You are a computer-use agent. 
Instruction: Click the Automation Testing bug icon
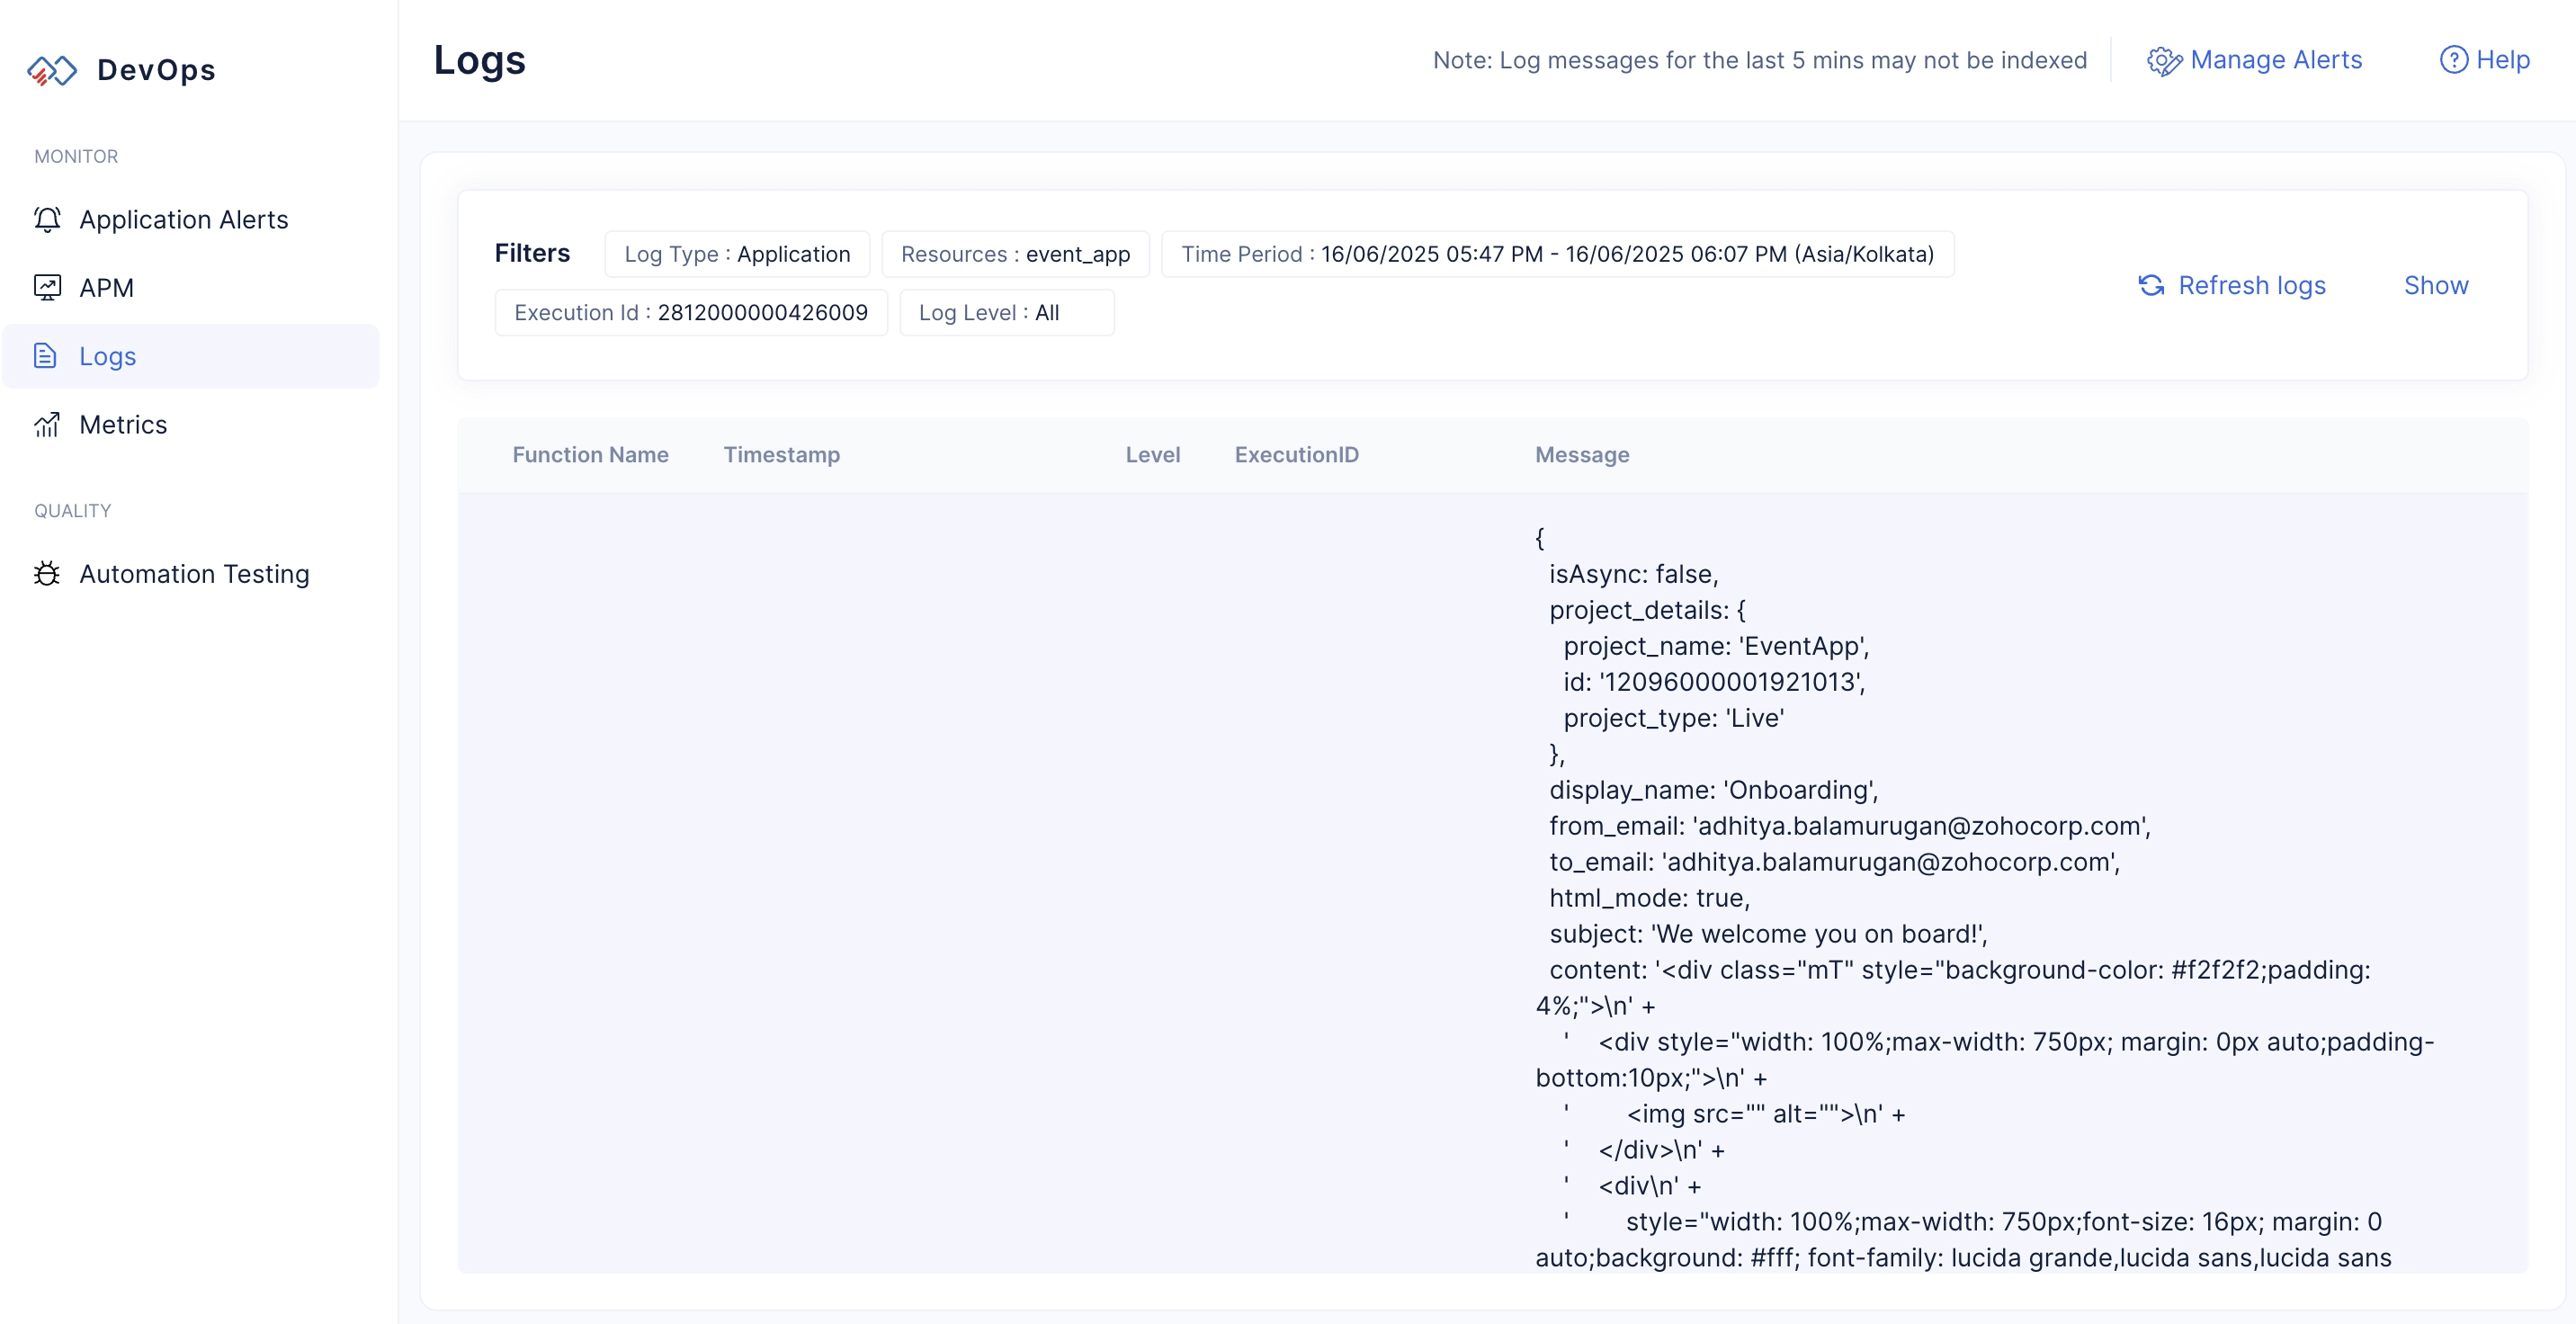47,573
